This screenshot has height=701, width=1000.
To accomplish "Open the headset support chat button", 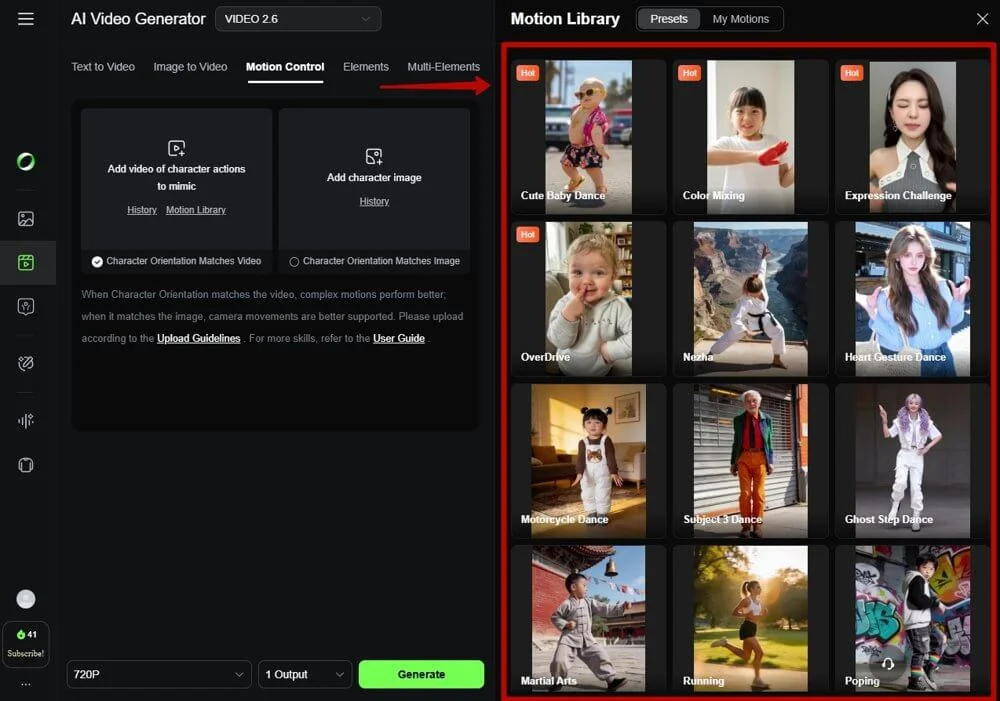I will pos(886,665).
